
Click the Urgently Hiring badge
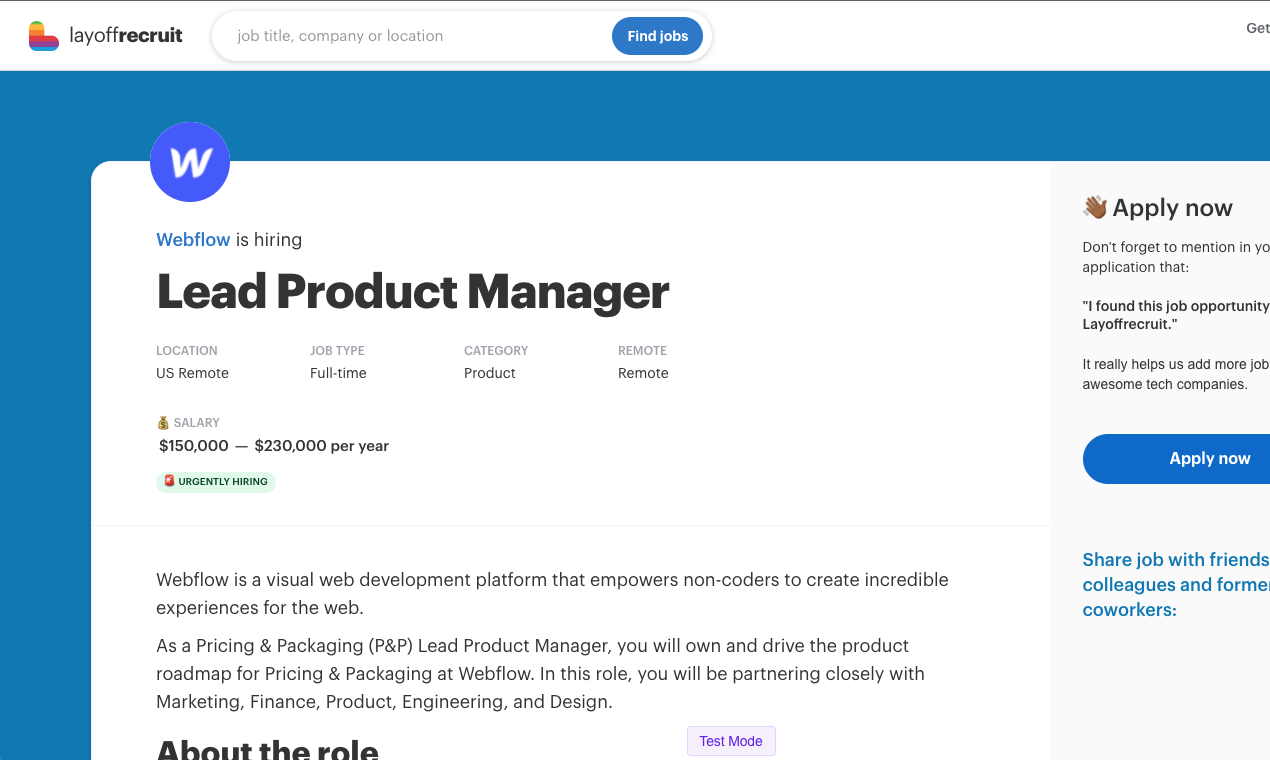215,482
